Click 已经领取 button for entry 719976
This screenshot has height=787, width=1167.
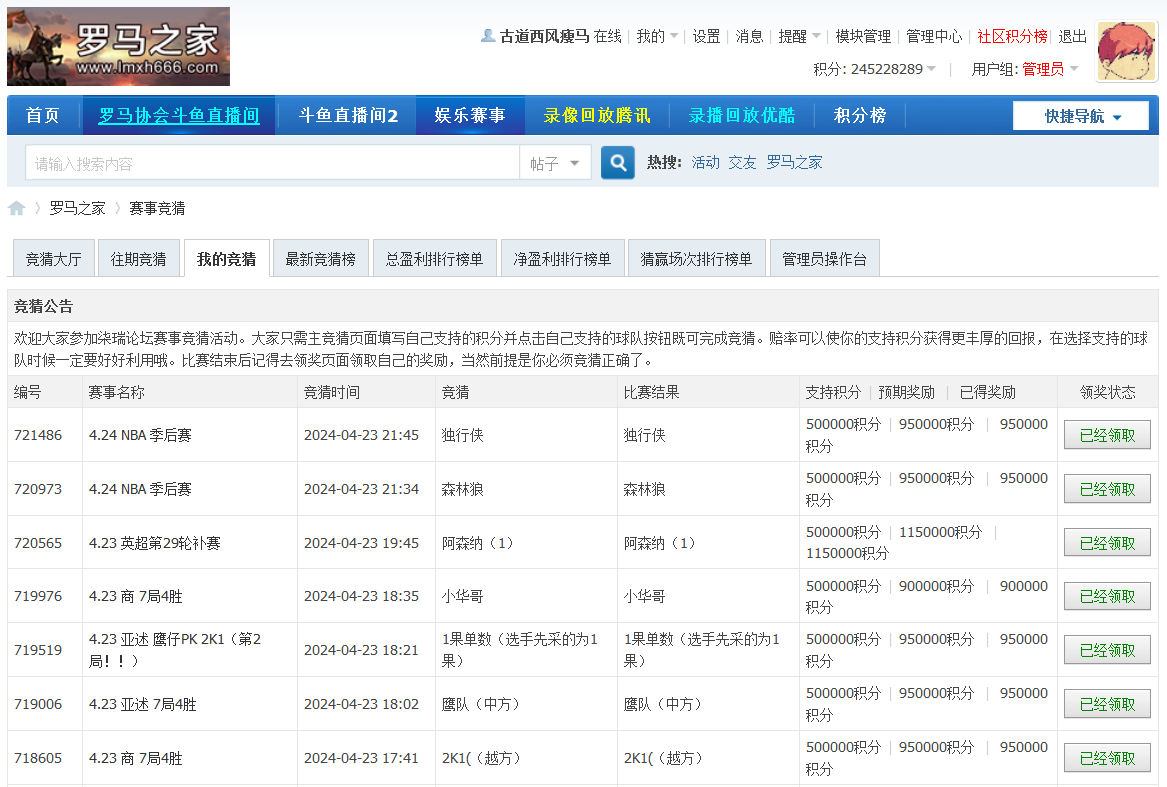point(1107,597)
